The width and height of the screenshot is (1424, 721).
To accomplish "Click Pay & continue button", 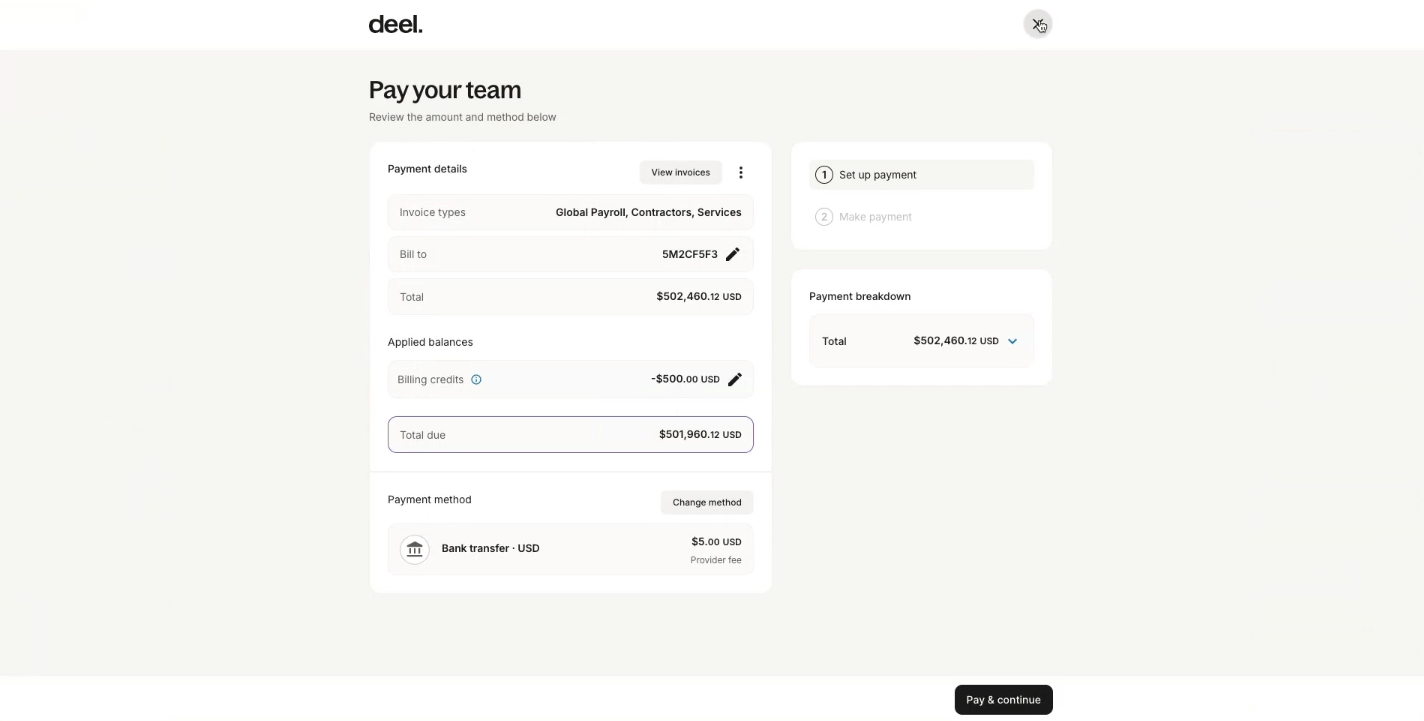I will click(1003, 700).
